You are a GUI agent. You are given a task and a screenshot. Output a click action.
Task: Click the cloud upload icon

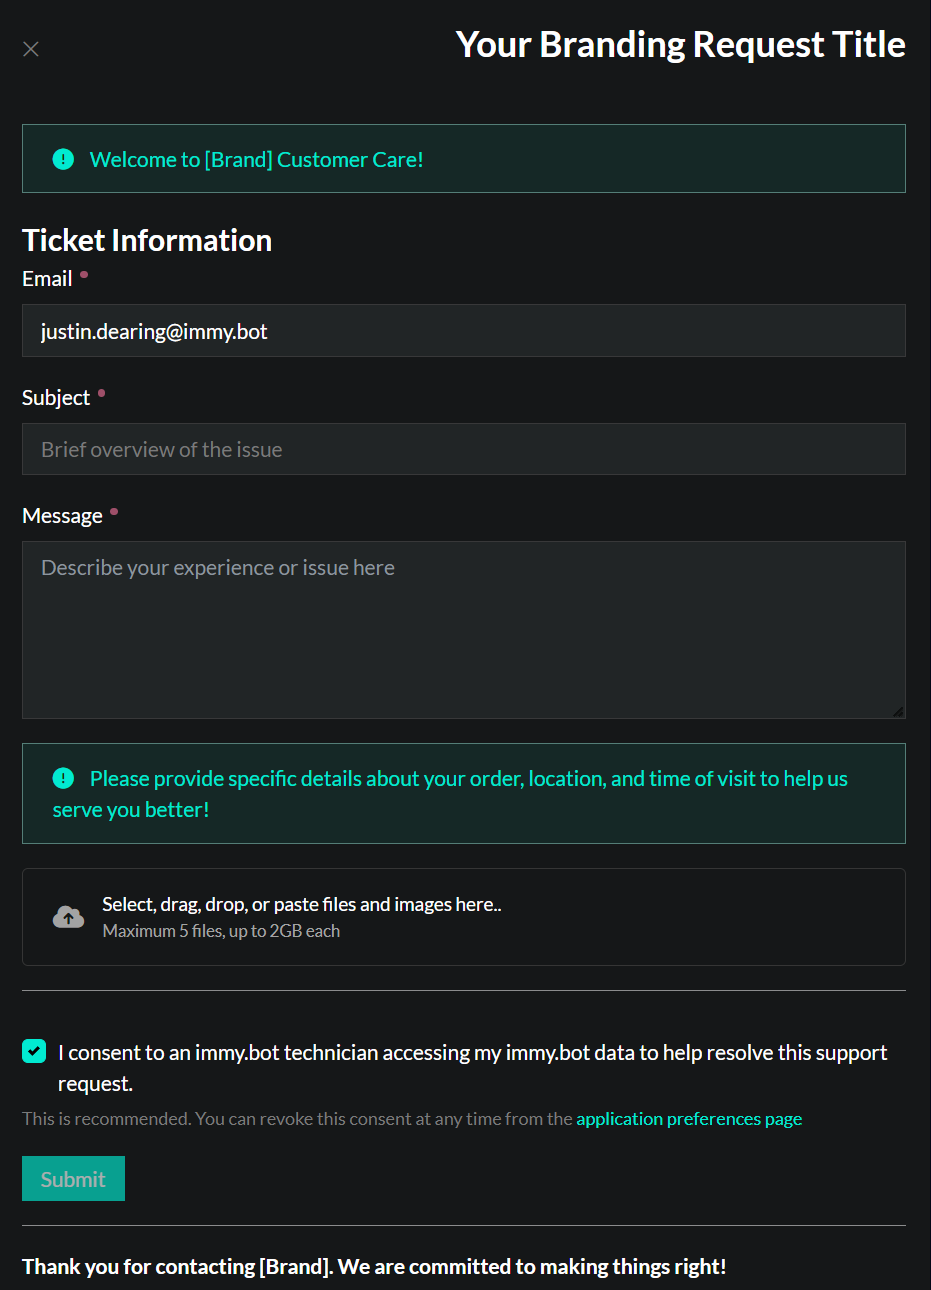[68, 917]
